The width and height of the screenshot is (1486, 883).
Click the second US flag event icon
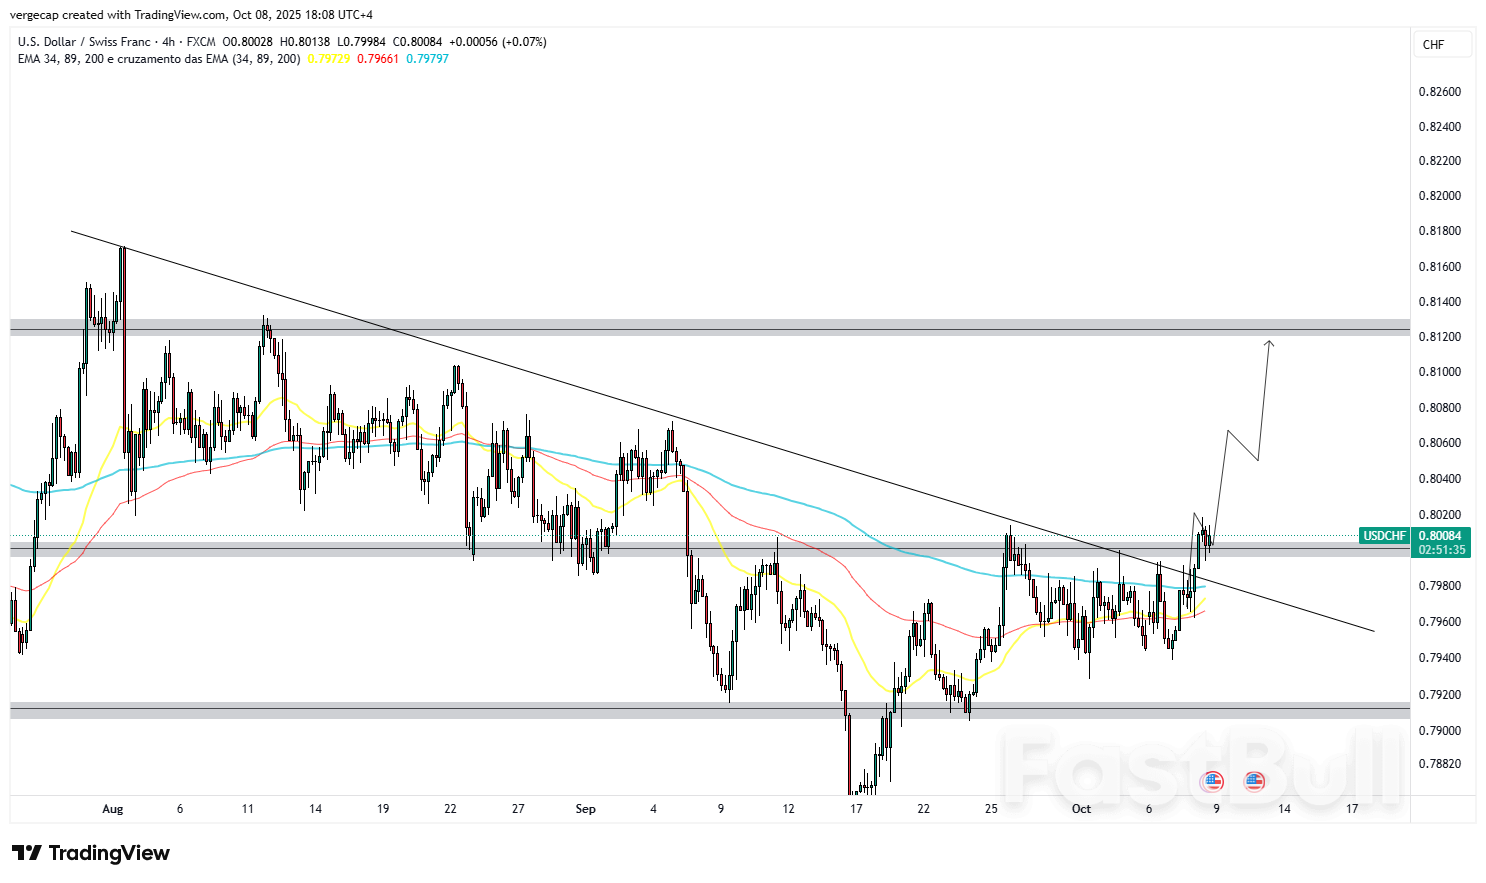pyautogui.click(x=1254, y=781)
